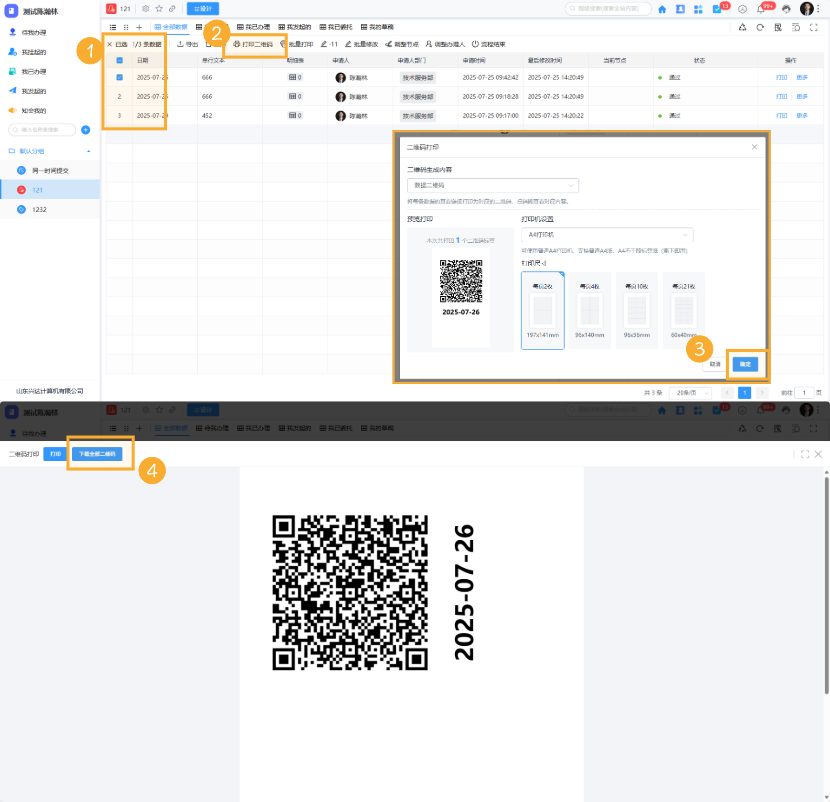Open the 20 per page pagination dropdown
Viewport: 830px width, 802px height.
click(690, 393)
